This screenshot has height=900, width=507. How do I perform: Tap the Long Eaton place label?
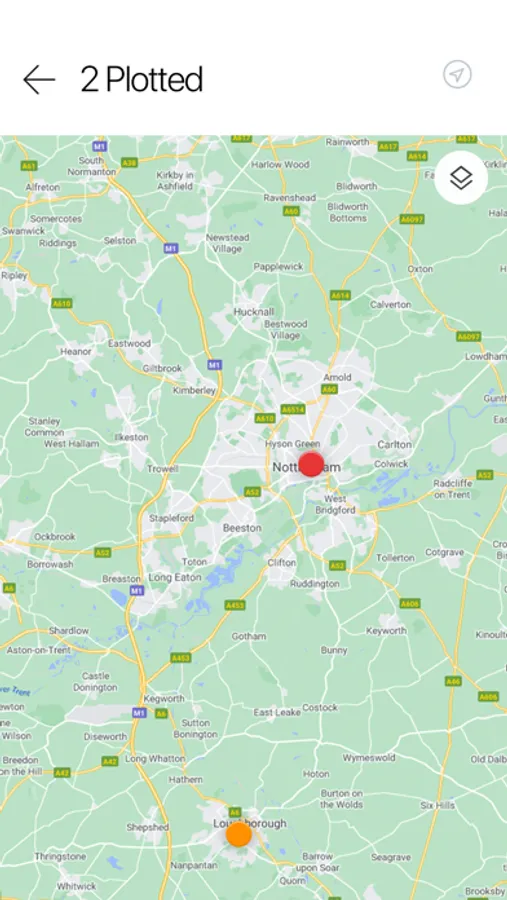click(x=175, y=577)
